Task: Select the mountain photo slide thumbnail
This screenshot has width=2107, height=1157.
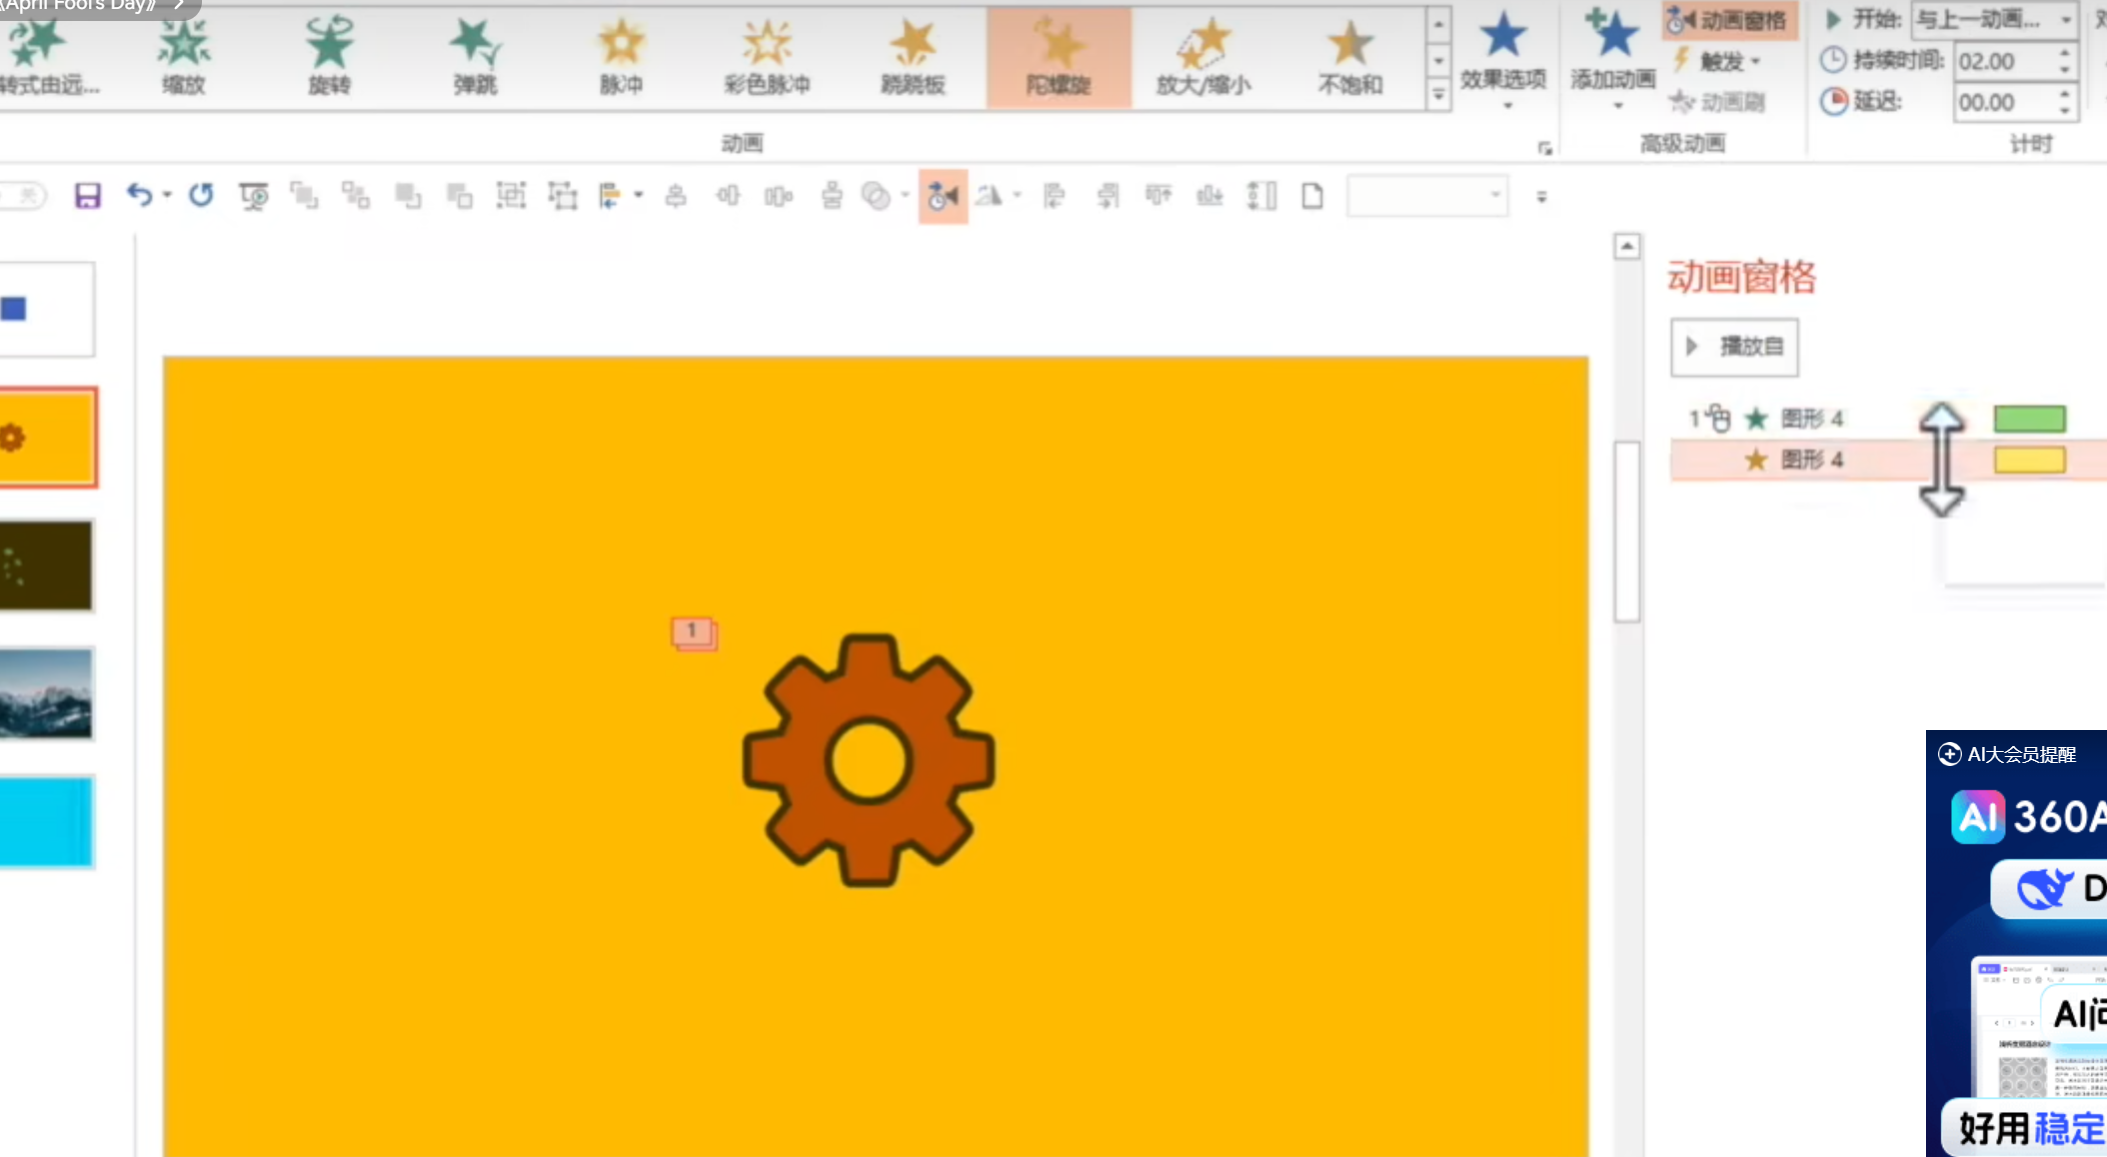Action: pos(46,693)
